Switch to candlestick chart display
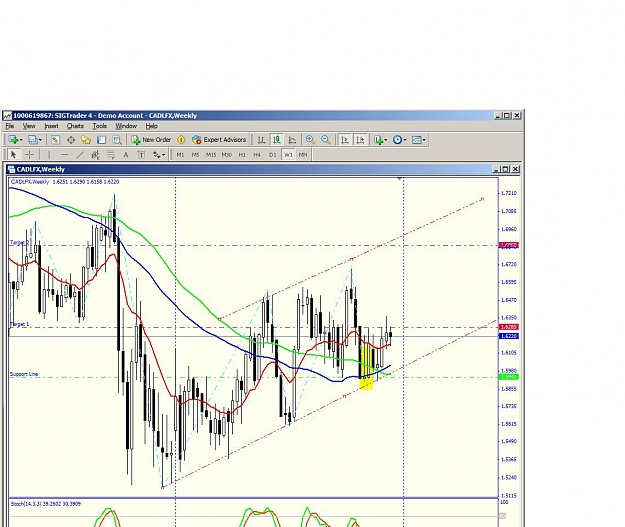The image size is (625, 527). click(x=276, y=140)
